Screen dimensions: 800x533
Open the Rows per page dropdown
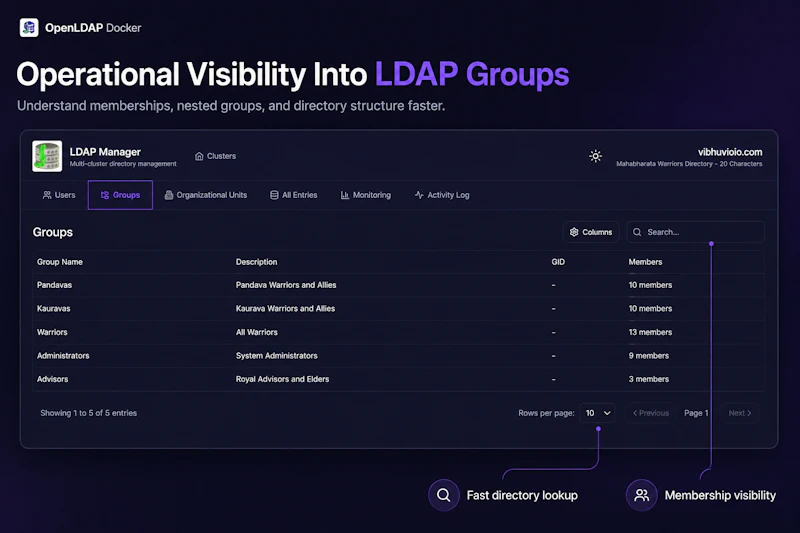click(597, 413)
